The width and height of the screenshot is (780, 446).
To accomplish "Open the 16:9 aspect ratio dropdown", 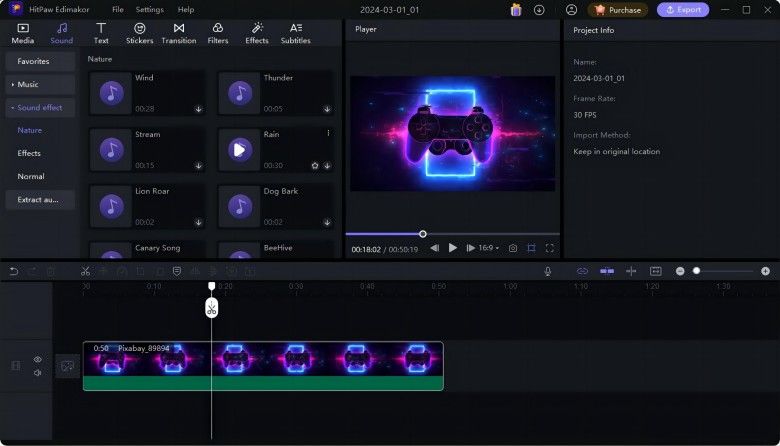I will click(489, 248).
